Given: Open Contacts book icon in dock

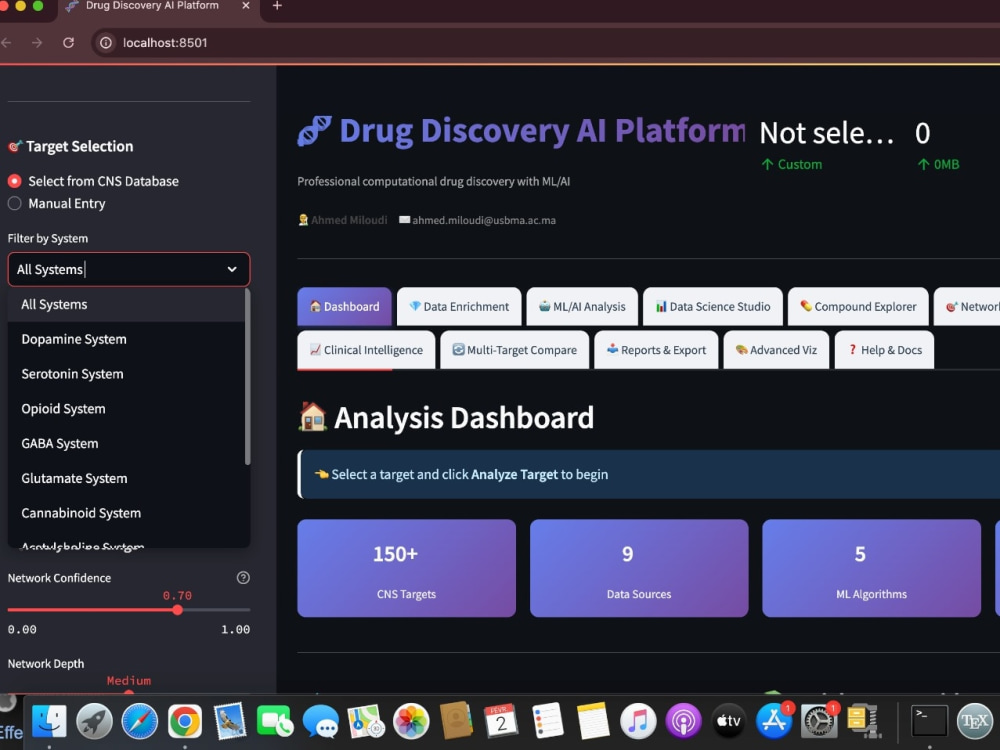Looking at the screenshot, I should (456, 721).
